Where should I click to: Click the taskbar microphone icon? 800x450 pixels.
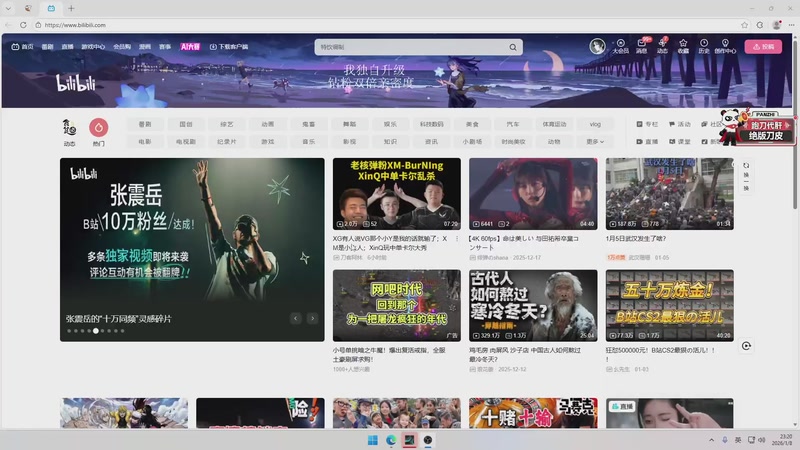(x=724, y=440)
